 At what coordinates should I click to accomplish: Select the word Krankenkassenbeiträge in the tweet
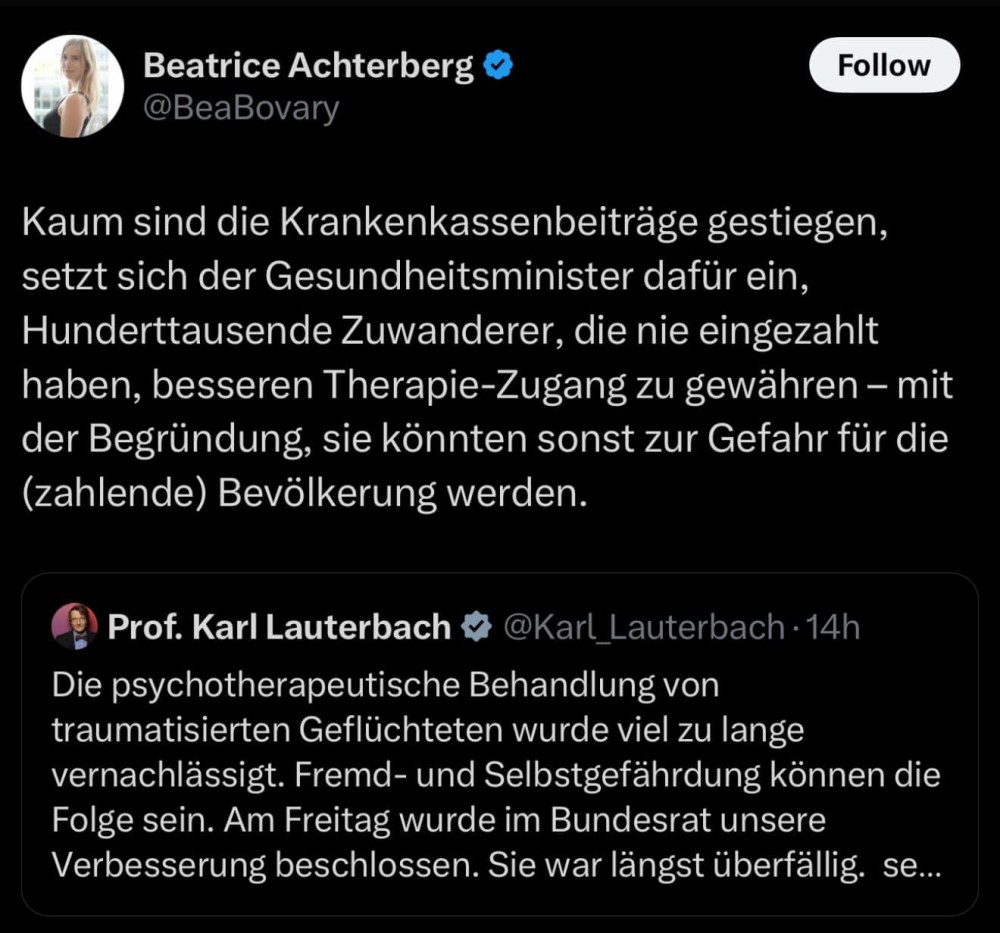489,223
